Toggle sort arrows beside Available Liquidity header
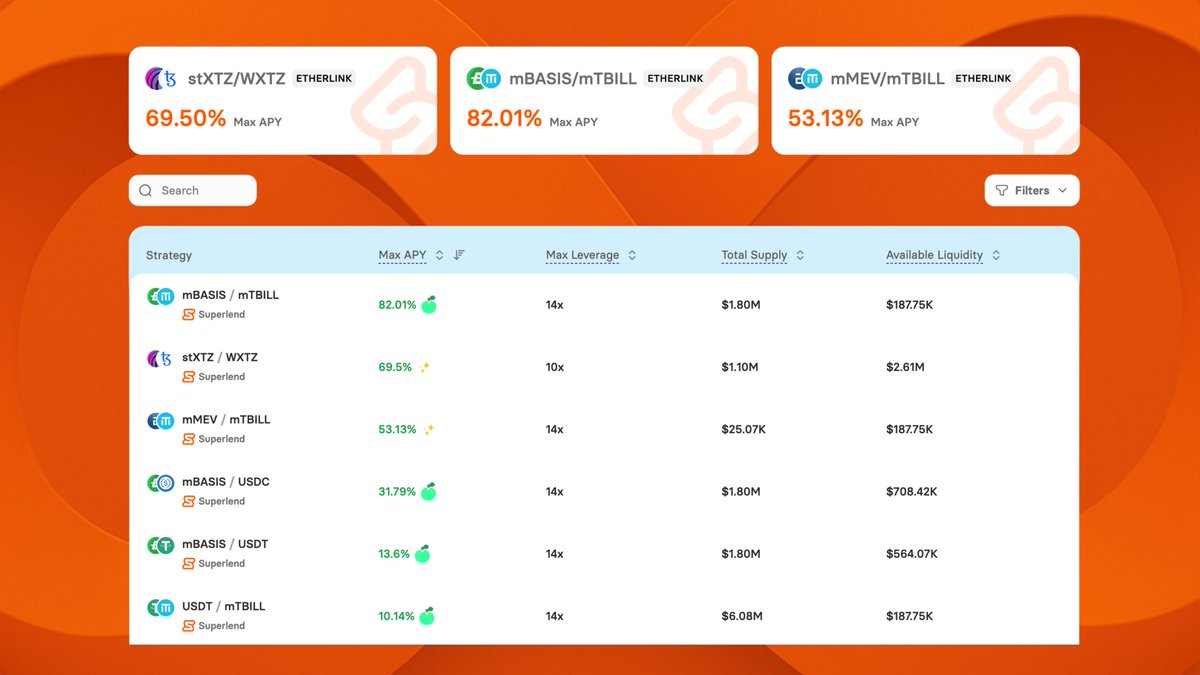 point(996,255)
